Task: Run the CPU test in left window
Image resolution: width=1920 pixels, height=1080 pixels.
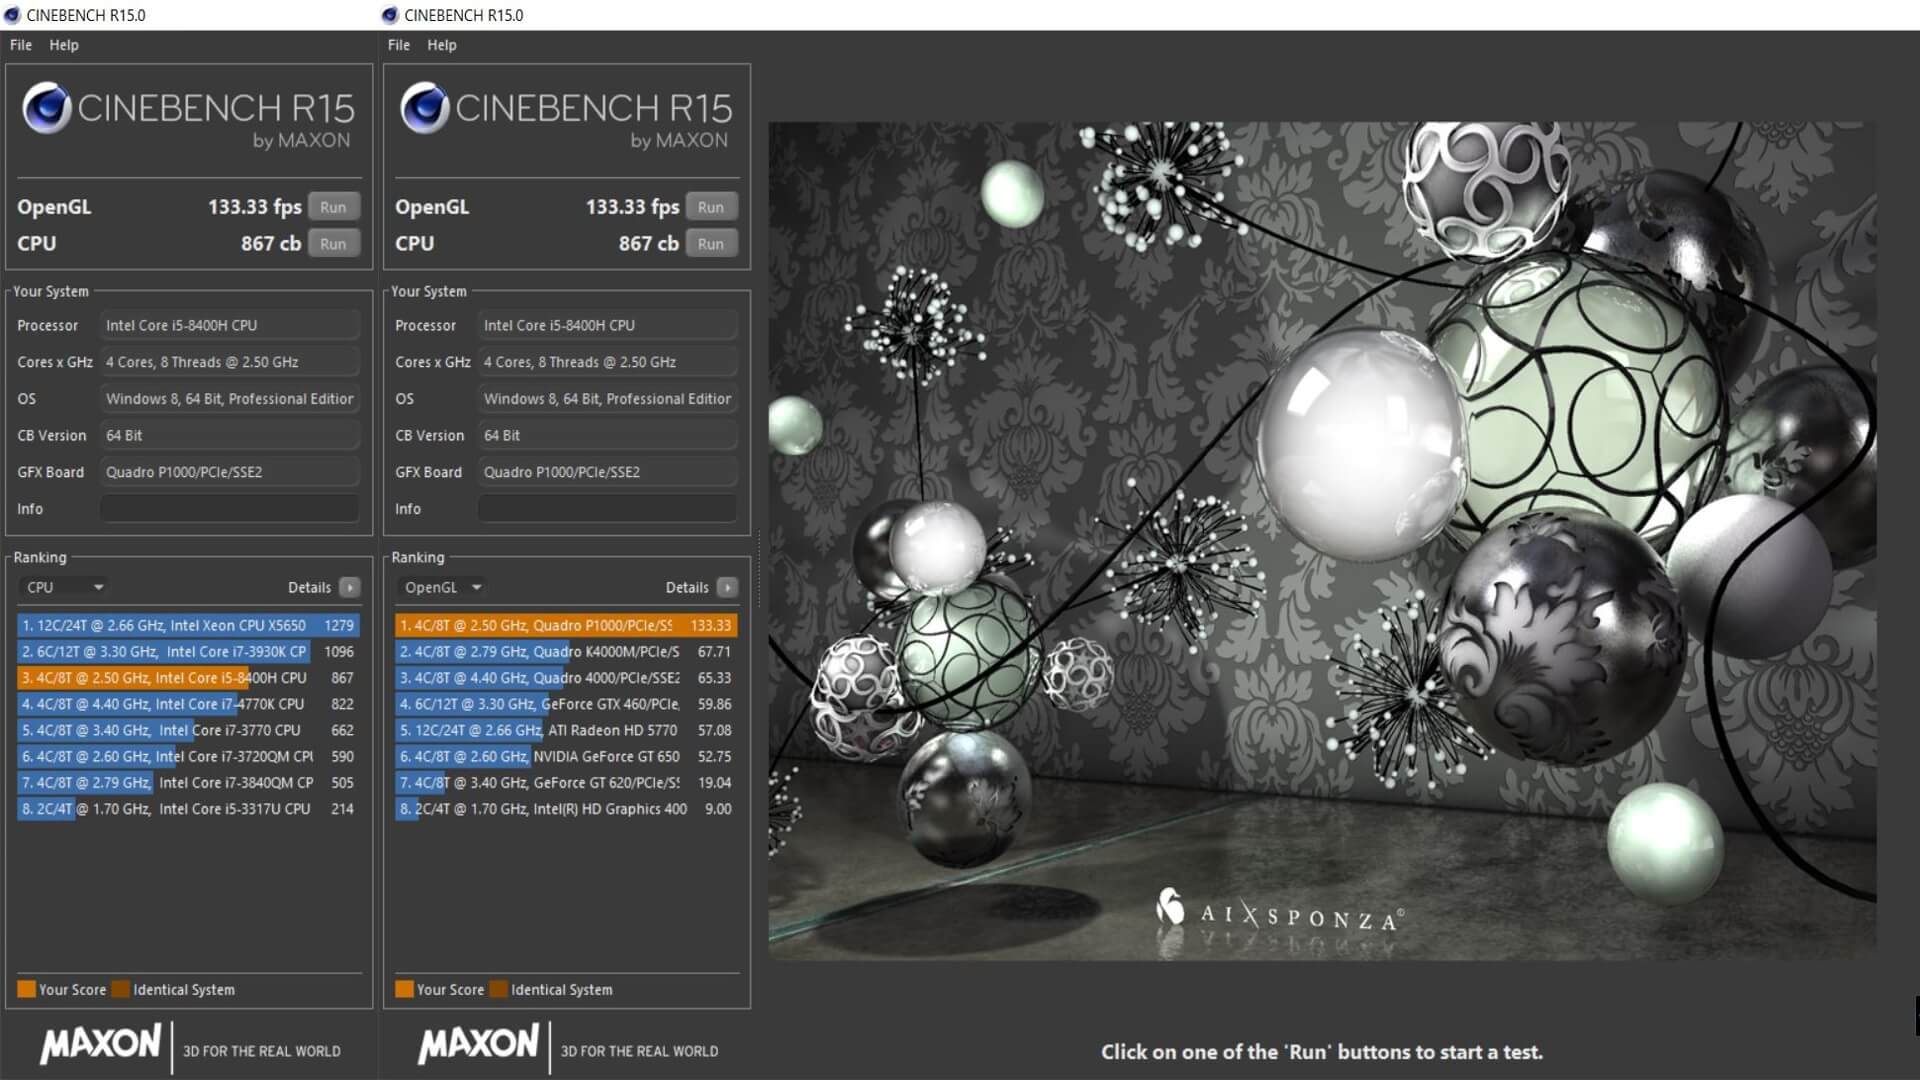Action: pos(333,244)
